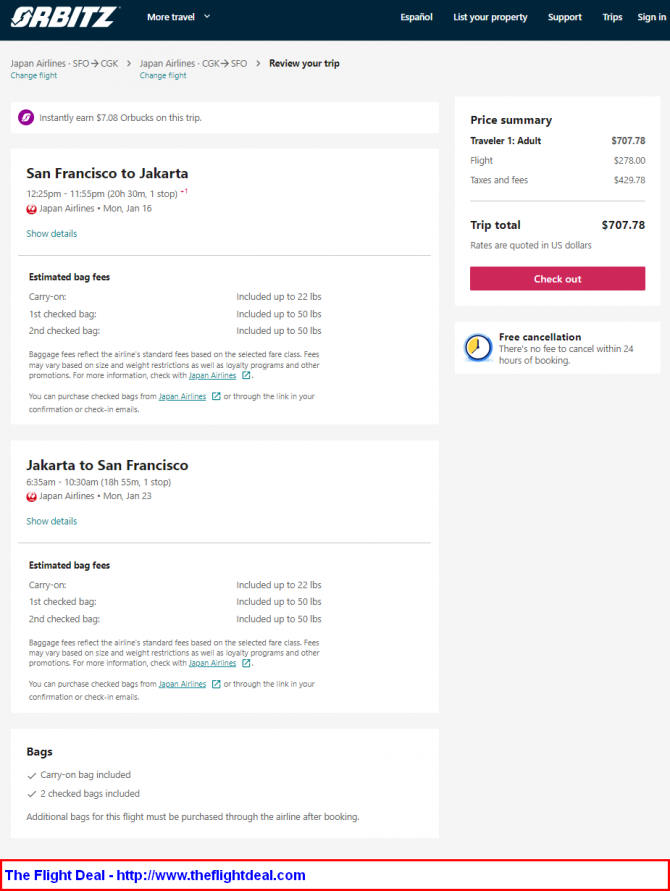
Task: Click the Check out button
Action: [x=557, y=278]
